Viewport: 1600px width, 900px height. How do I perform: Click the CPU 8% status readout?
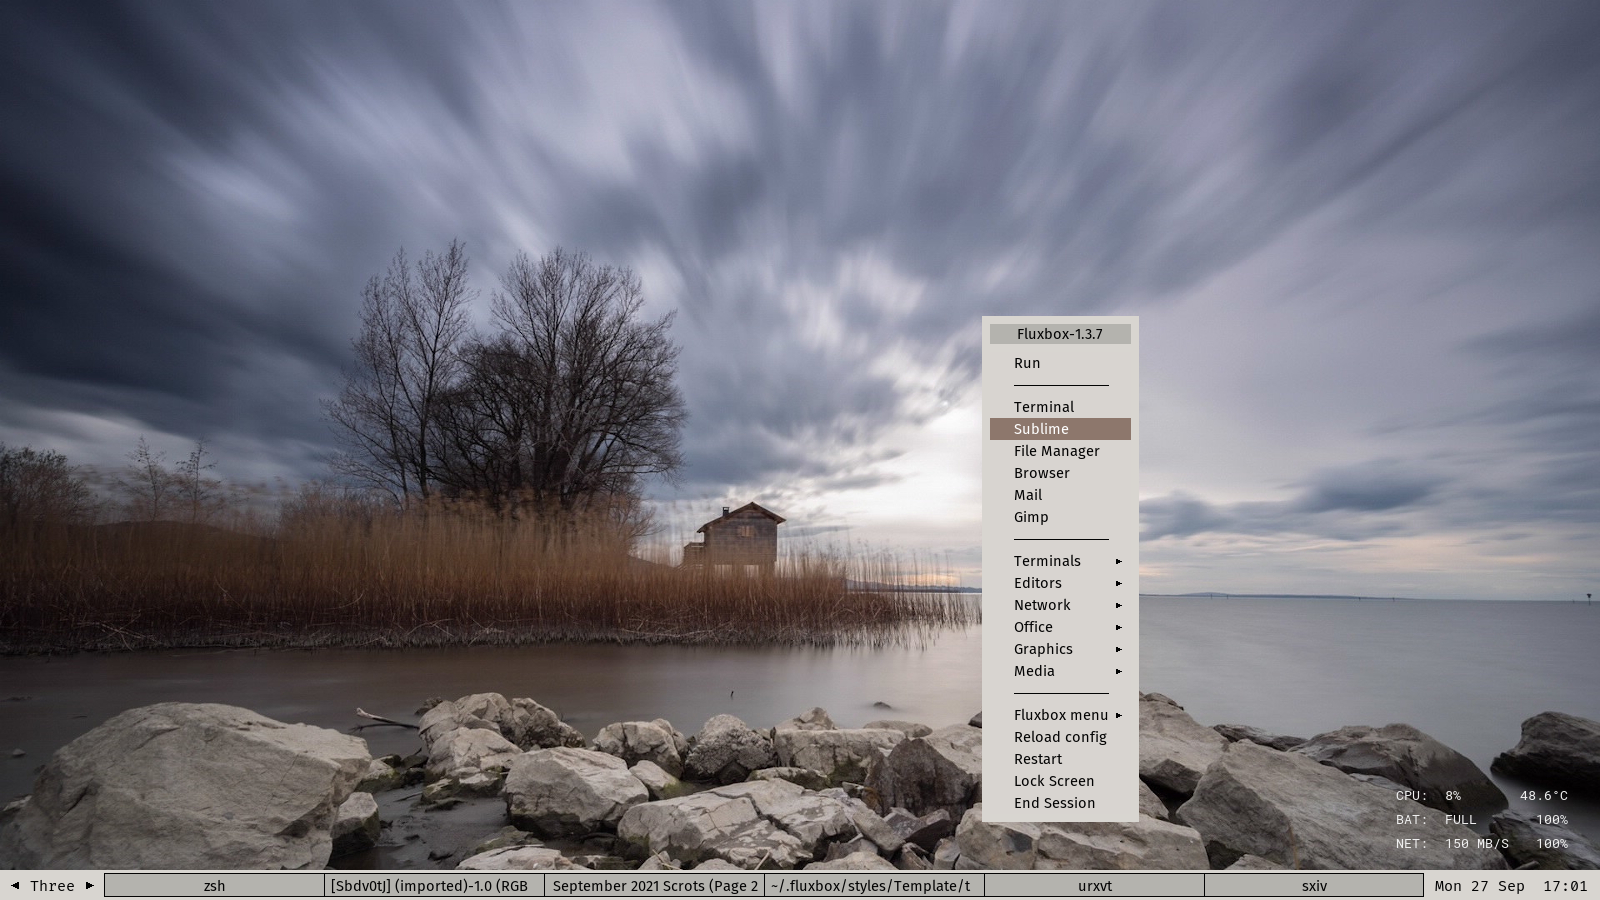point(1428,796)
